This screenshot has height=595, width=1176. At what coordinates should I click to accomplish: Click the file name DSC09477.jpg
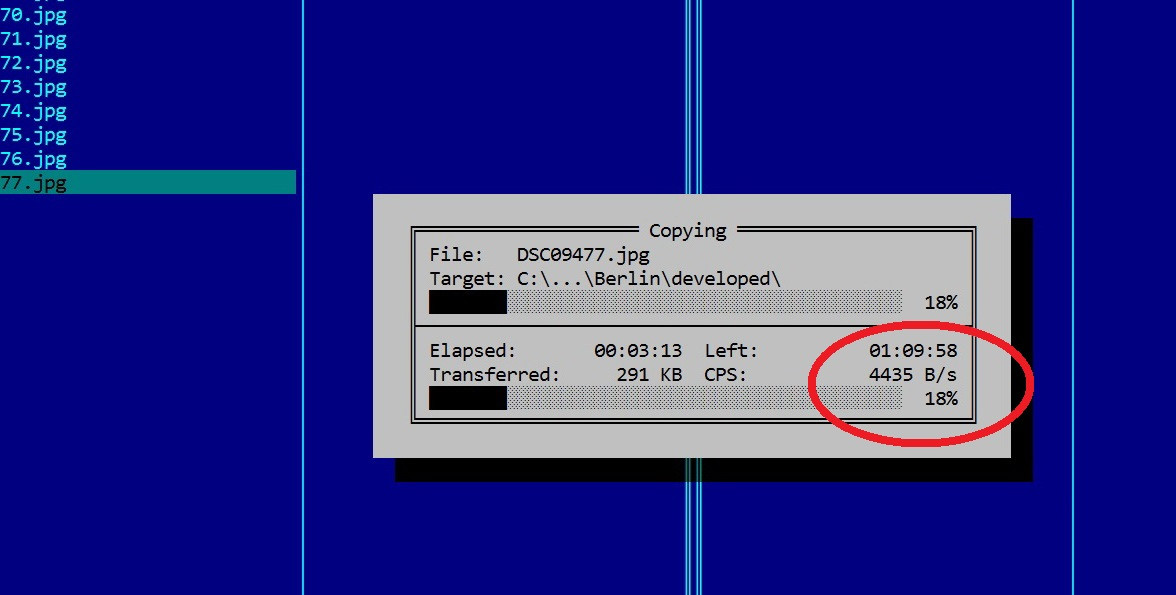coord(583,254)
